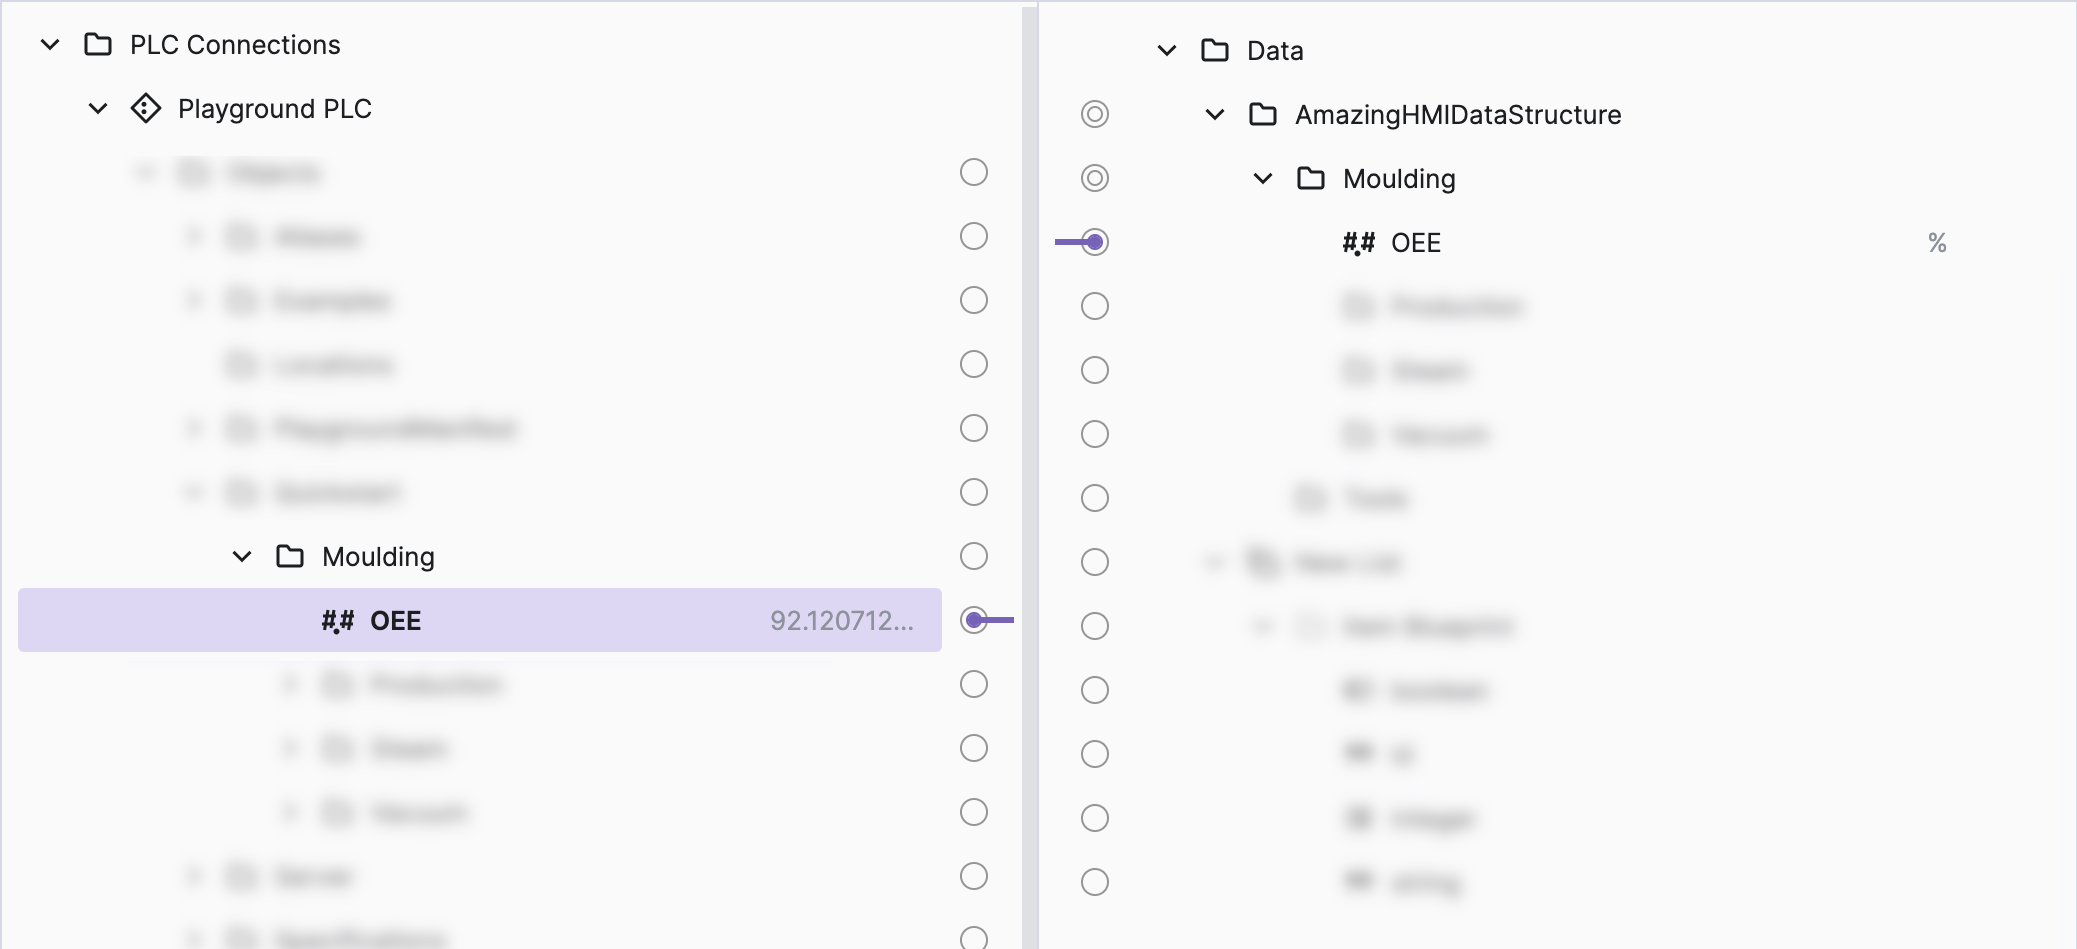Click the folder icon of Moulding under AmazingHMIDataStructure

[x=1311, y=179]
